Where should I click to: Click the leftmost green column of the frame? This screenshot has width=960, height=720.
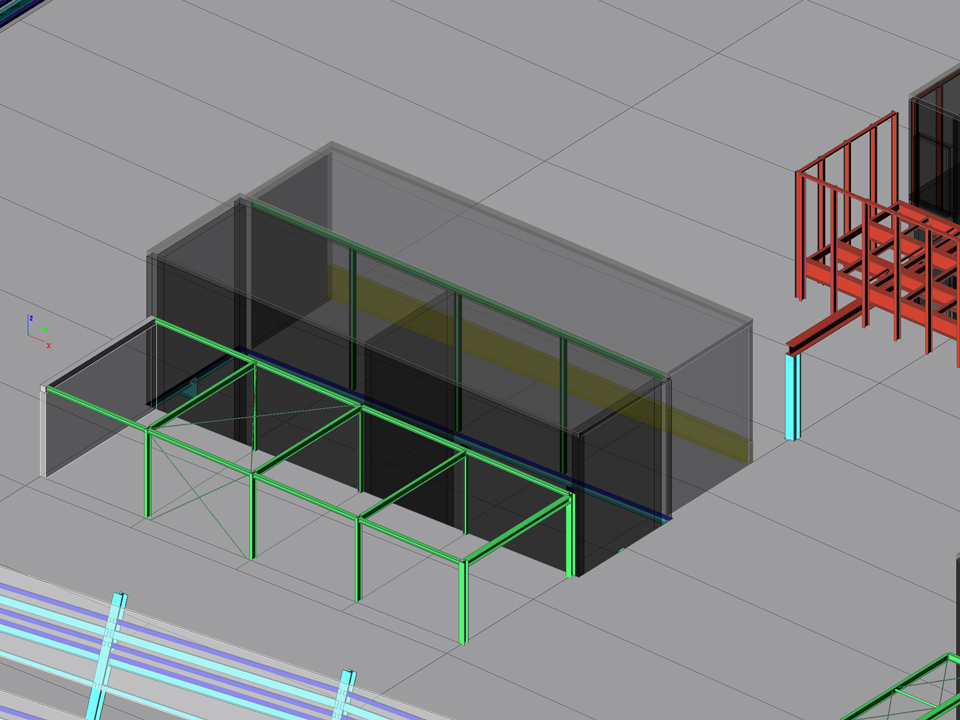148,474
